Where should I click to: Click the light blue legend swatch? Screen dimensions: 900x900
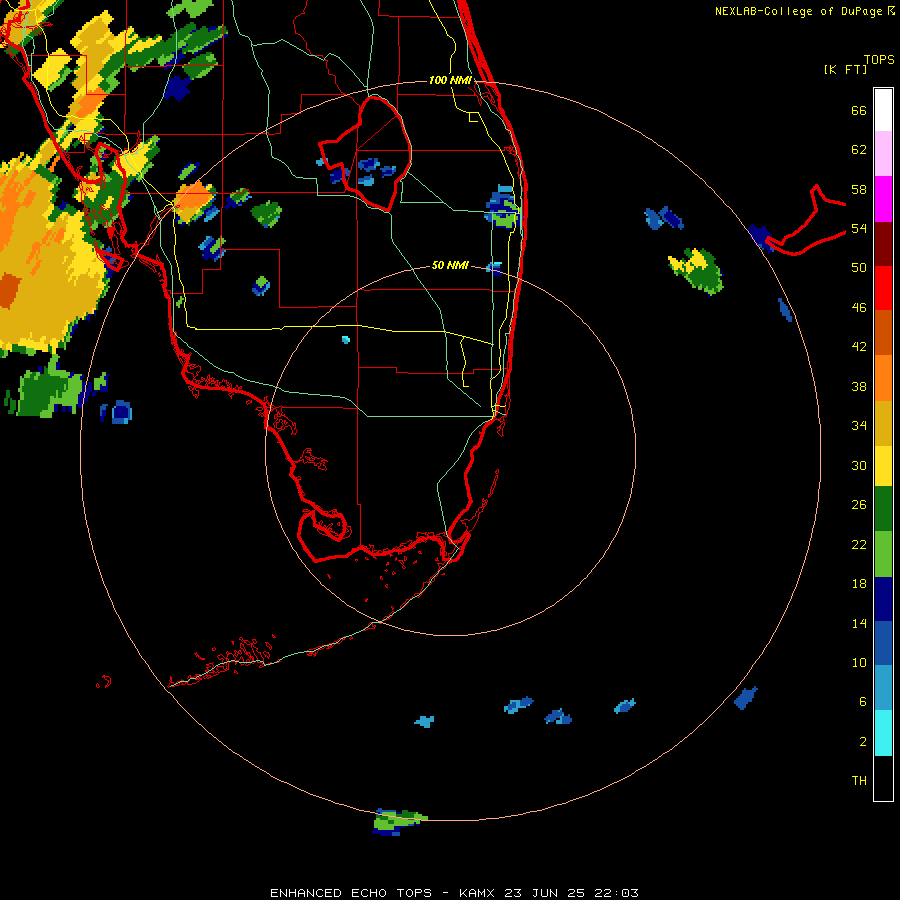[x=883, y=688]
